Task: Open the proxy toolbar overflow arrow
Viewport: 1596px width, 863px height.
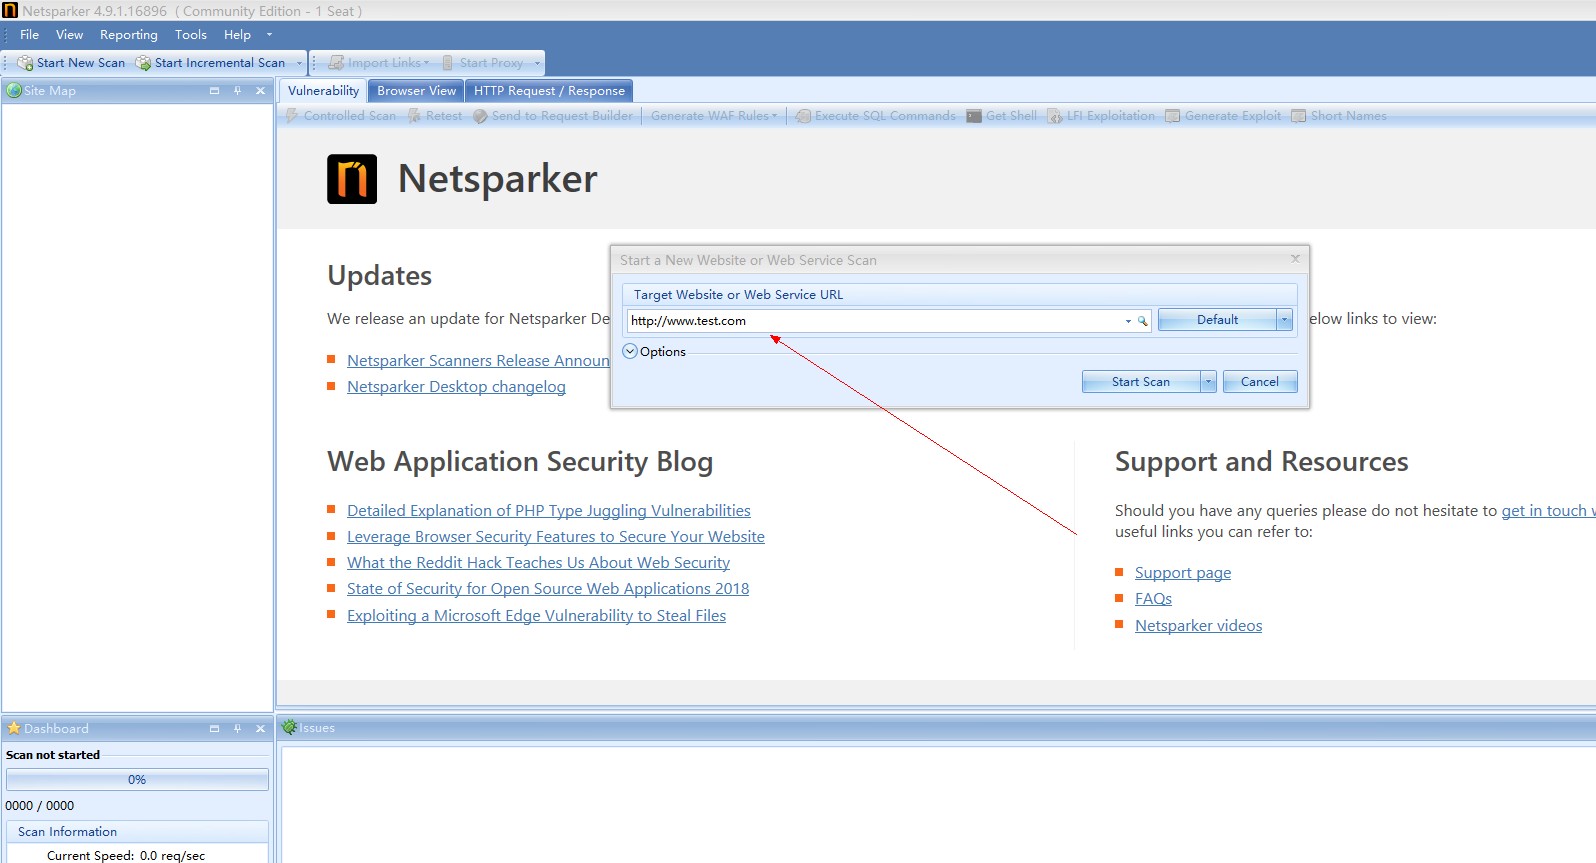Action: click(537, 63)
